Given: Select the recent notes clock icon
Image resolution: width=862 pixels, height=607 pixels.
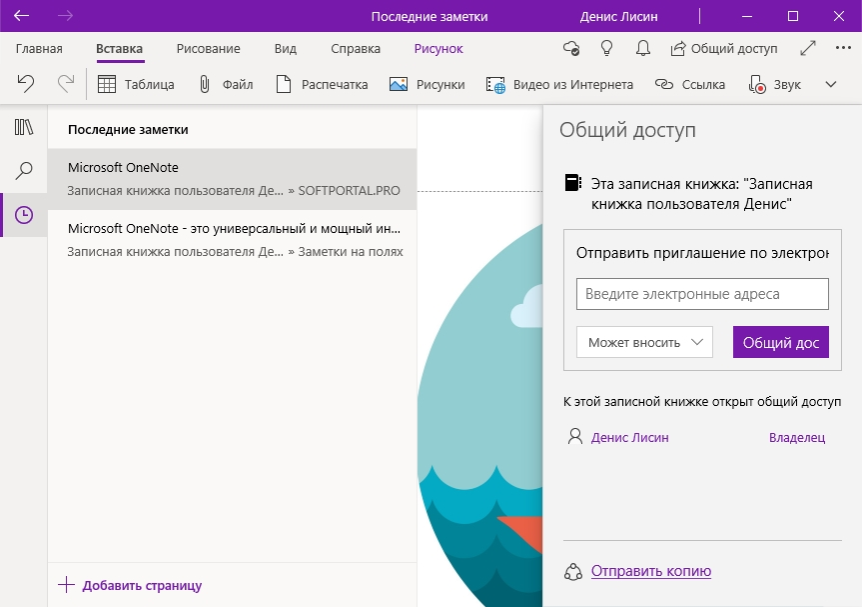Looking at the screenshot, I should [x=24, y=215].
